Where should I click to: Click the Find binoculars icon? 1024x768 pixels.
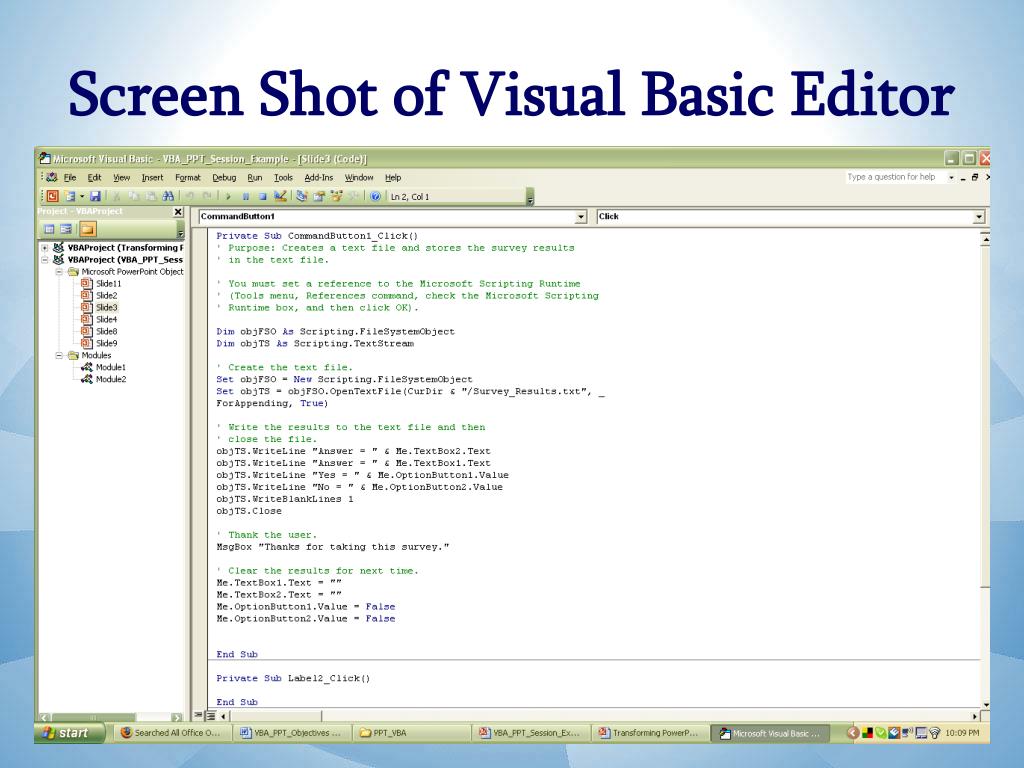[x=168, y=196]
